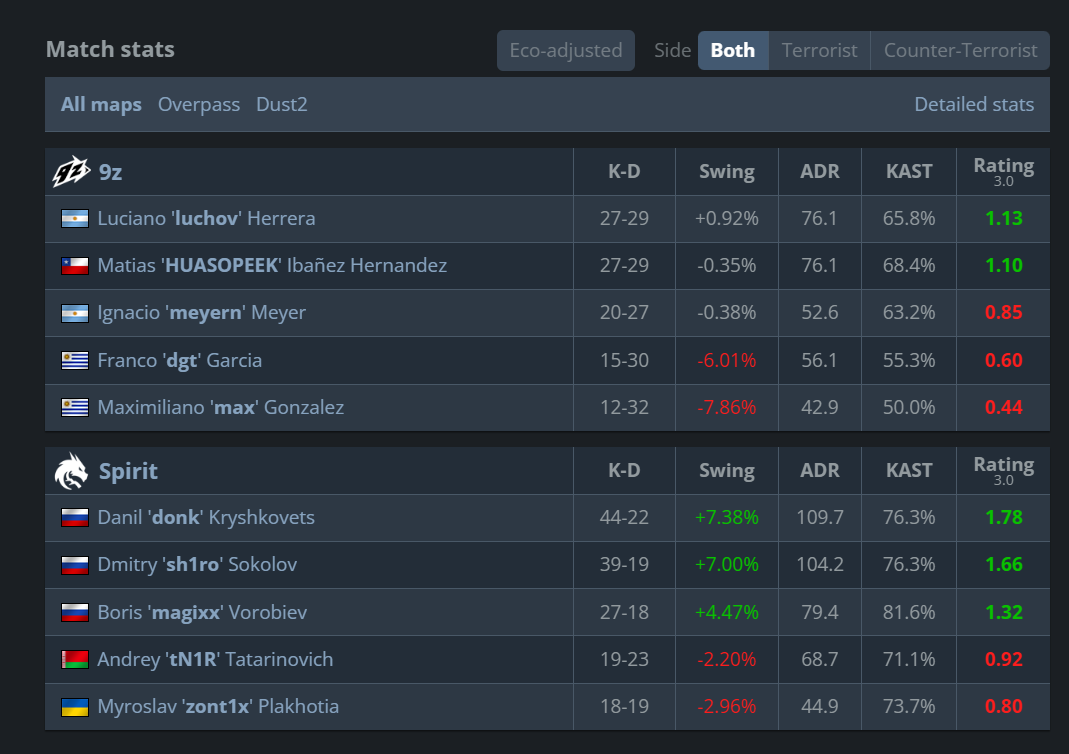Click the K-D column header in Spirit table

coord(624,470)
